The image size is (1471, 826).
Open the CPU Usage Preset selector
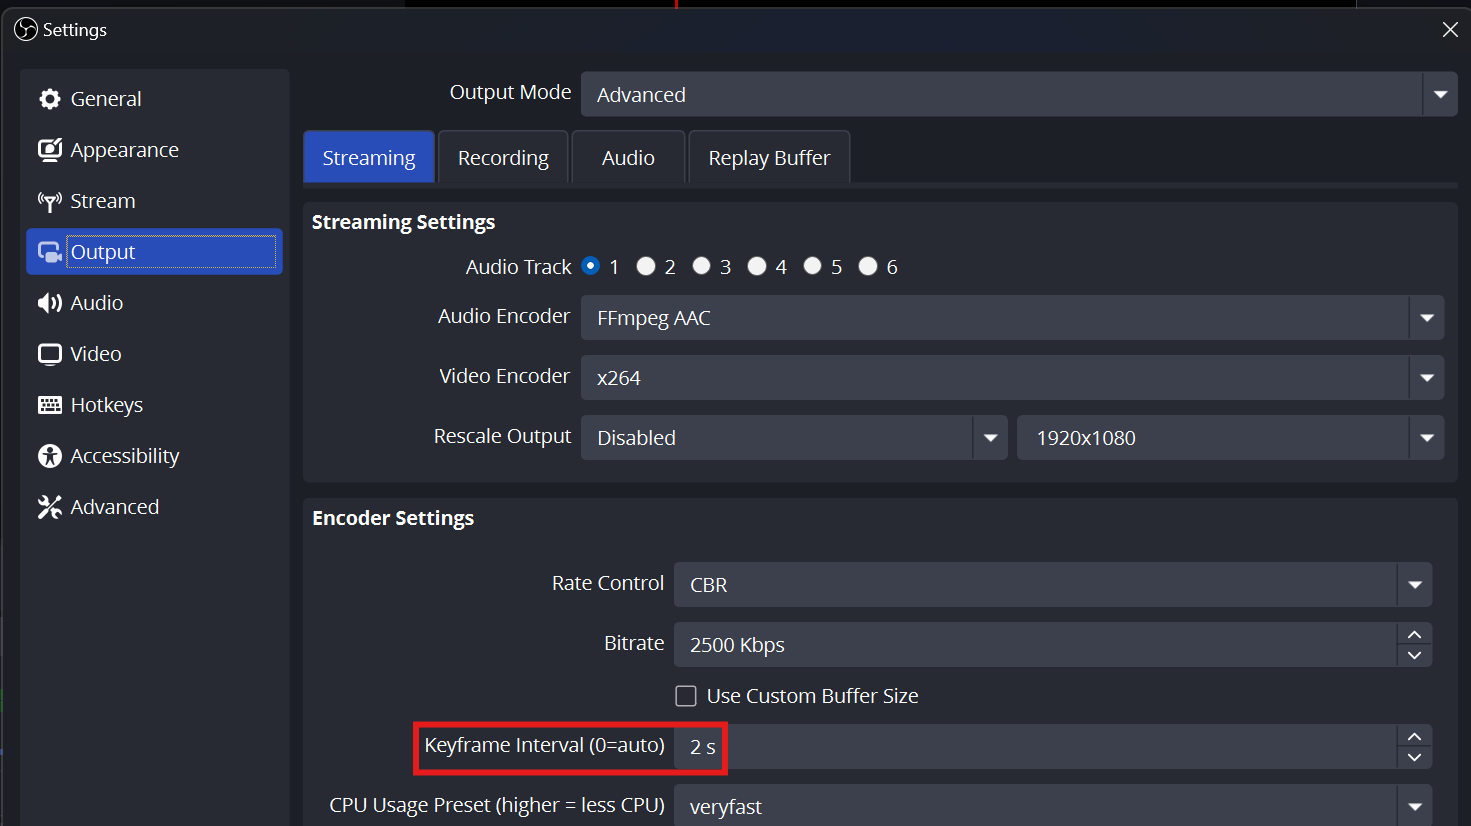click(x=1415, y=805)
